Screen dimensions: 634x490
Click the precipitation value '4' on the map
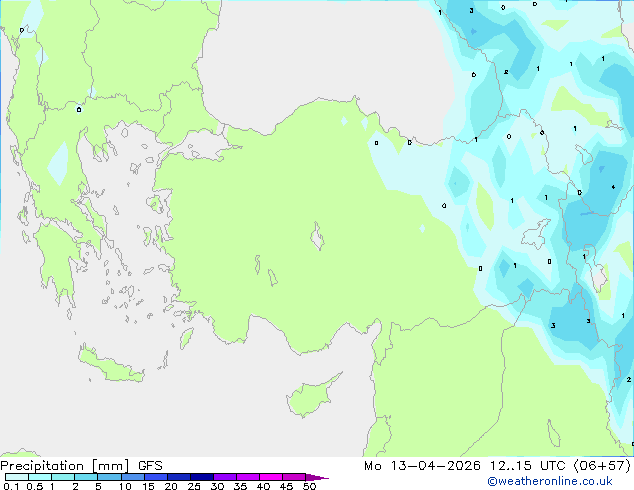coord(613,187)
